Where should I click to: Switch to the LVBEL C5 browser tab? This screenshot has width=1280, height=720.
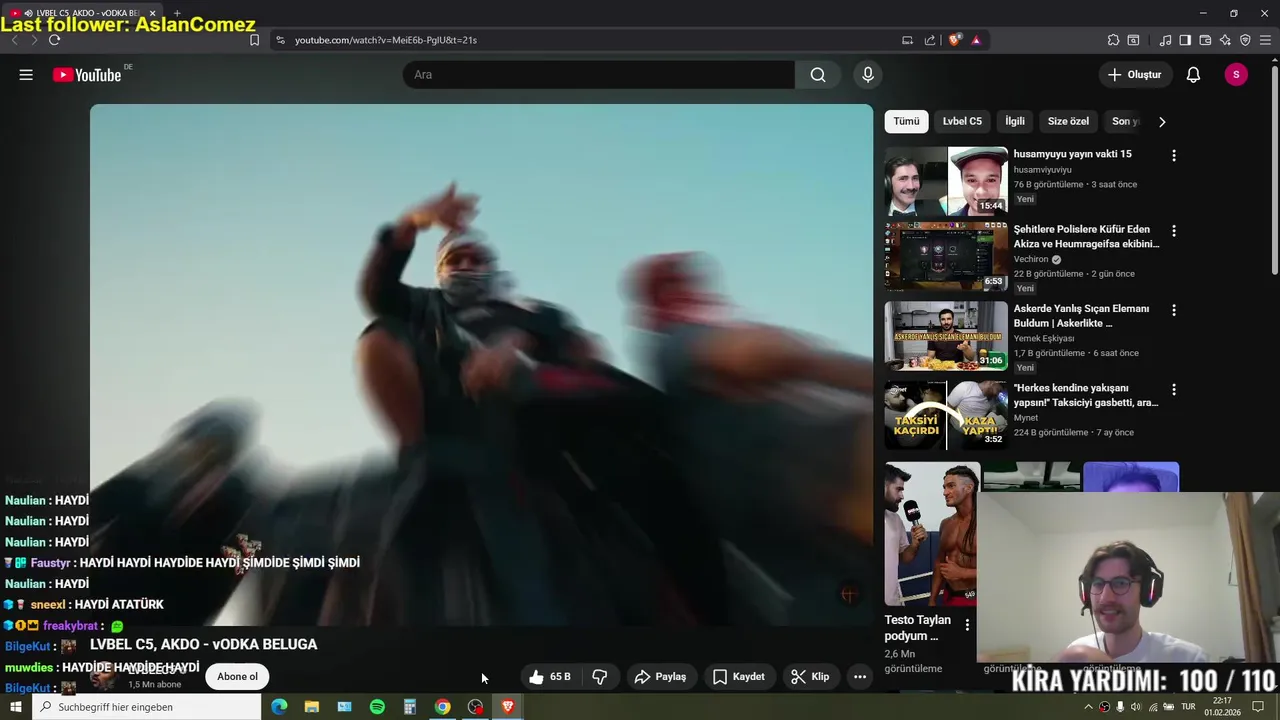[82, 13]
